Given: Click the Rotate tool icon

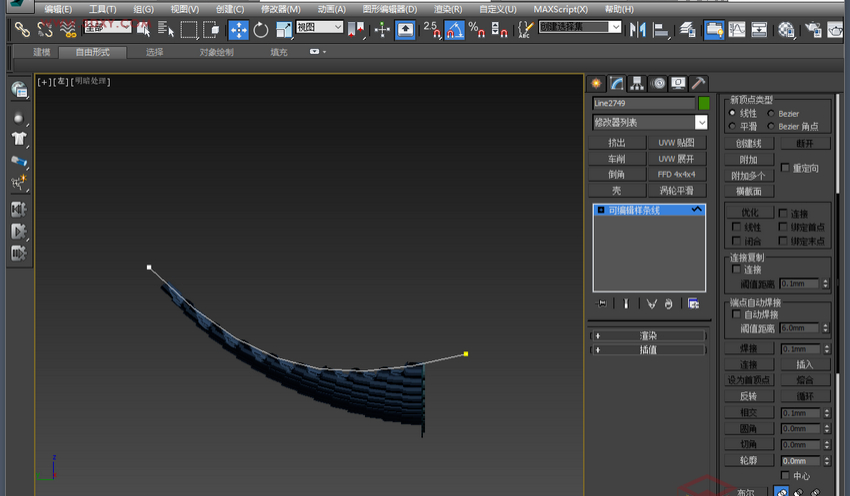Looking at the screenshot, I should (262, 30).
